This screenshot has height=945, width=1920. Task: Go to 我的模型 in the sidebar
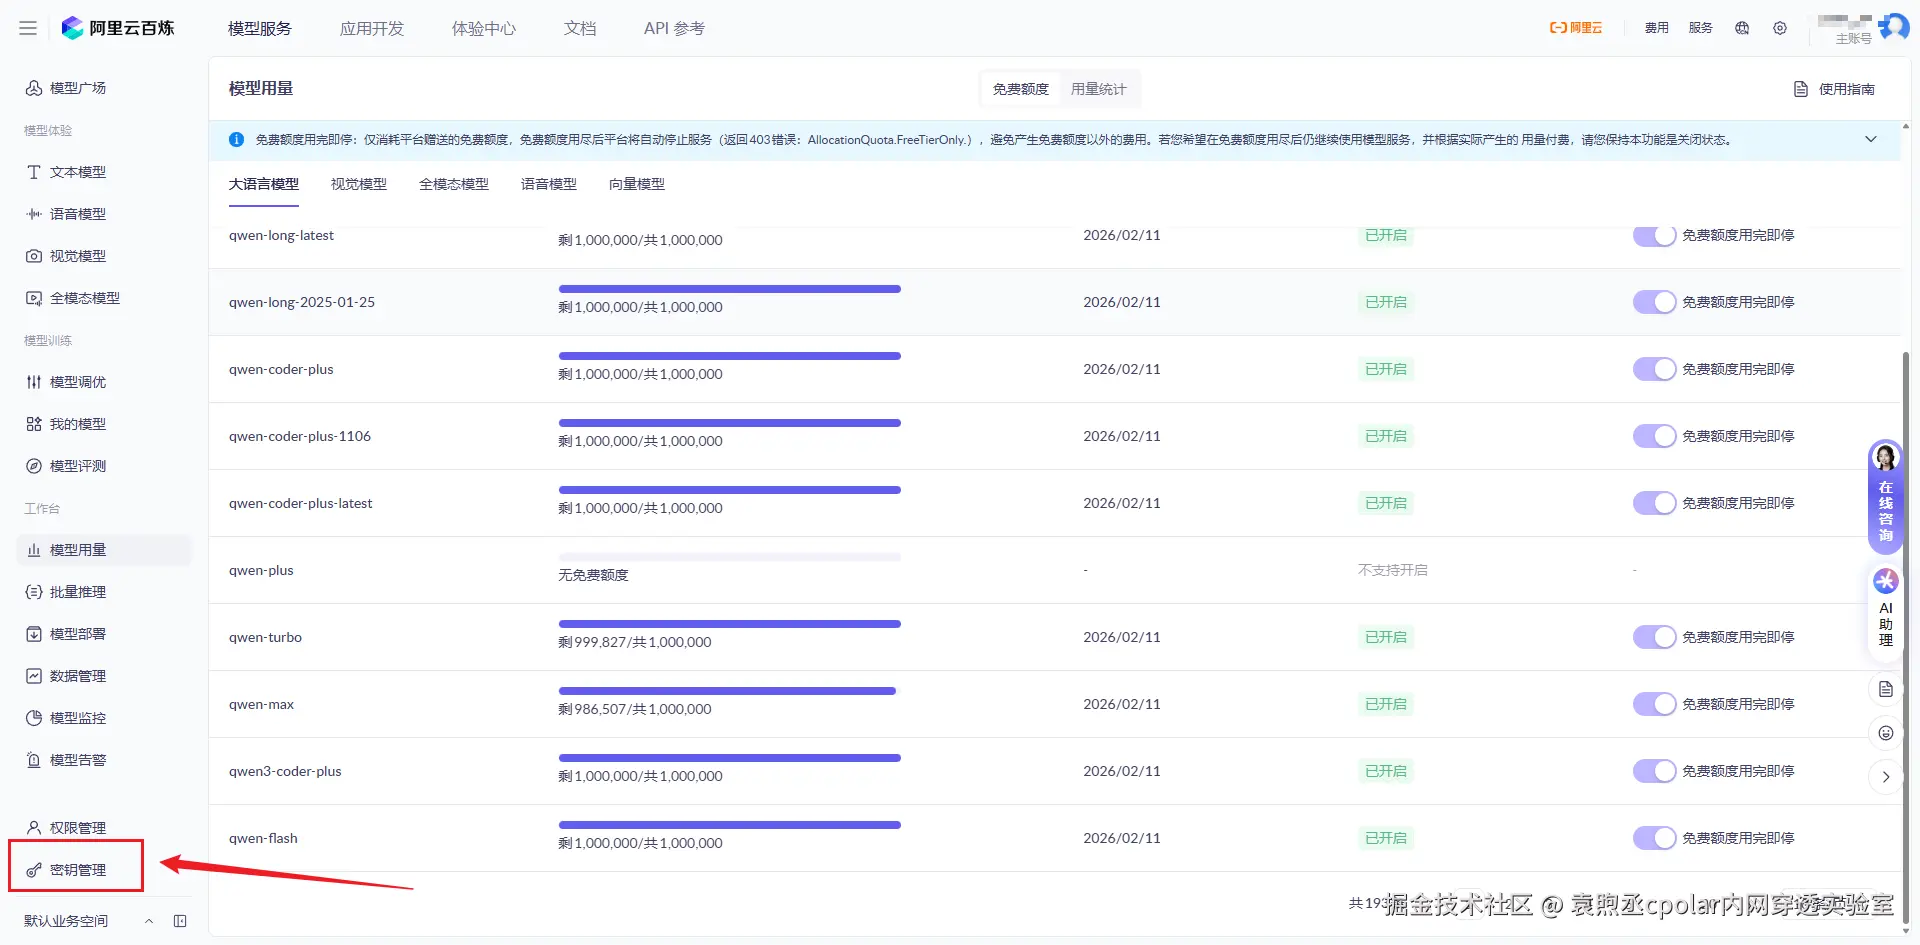pyautogui.click(x=78, y=424)
